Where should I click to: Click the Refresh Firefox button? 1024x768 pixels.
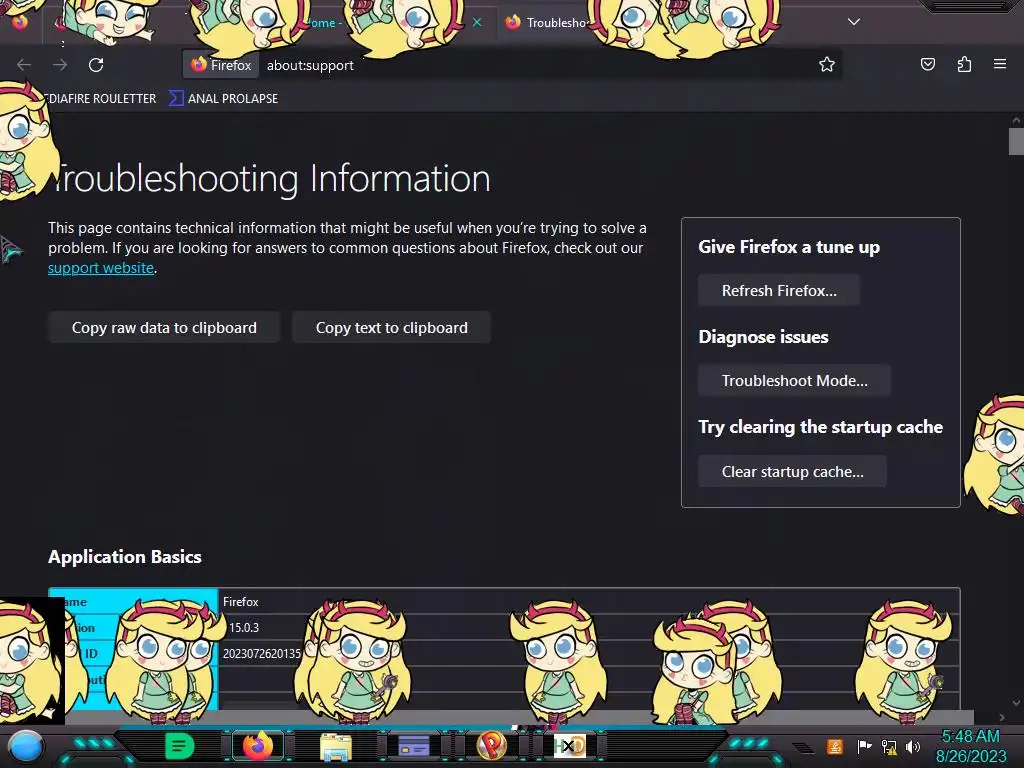[778, 291]
